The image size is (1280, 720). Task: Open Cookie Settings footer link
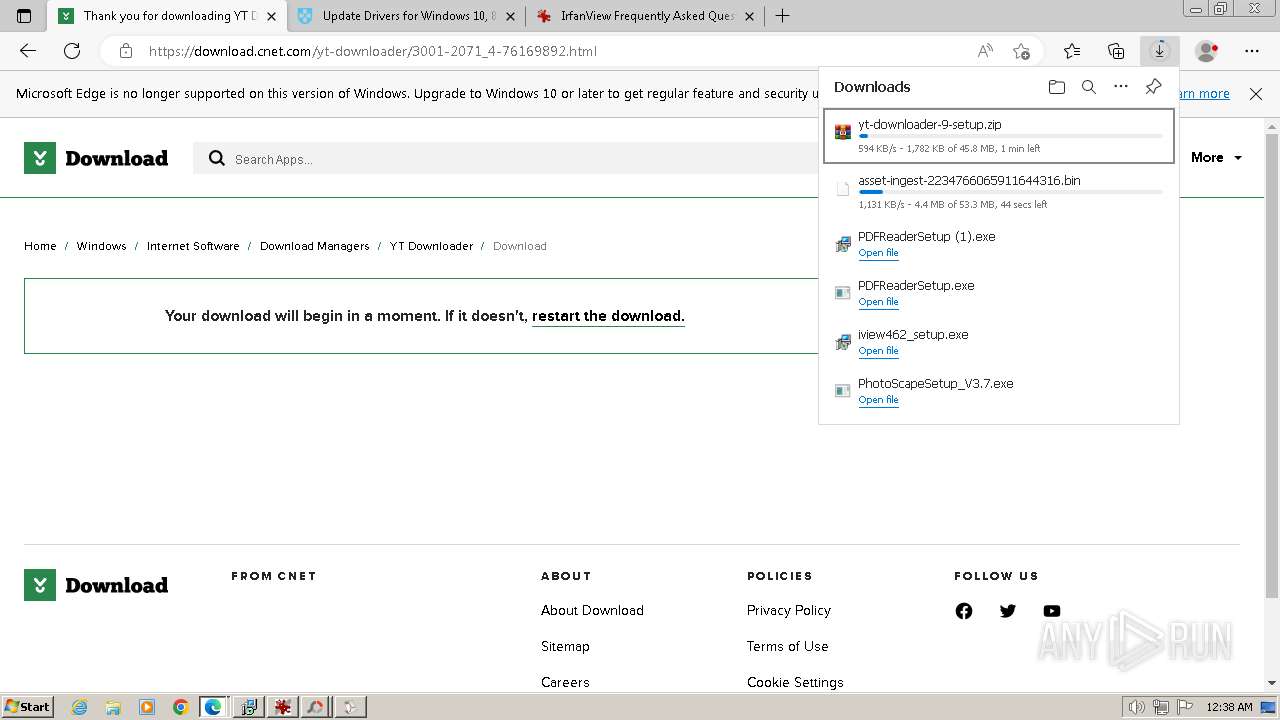click(x=795, y=682)
